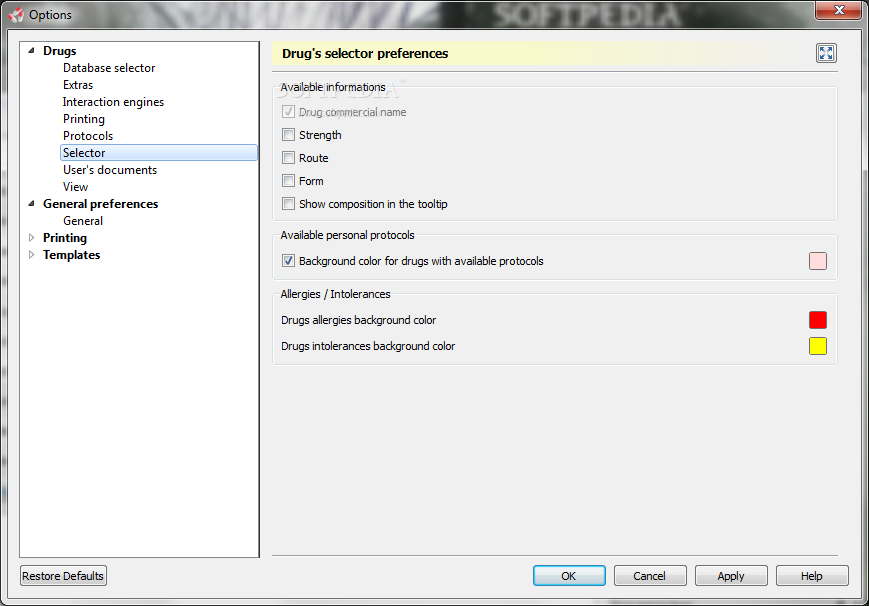
Task: Enable the Form checkbox
Action: pyautogui.click(x=288, y=181)
